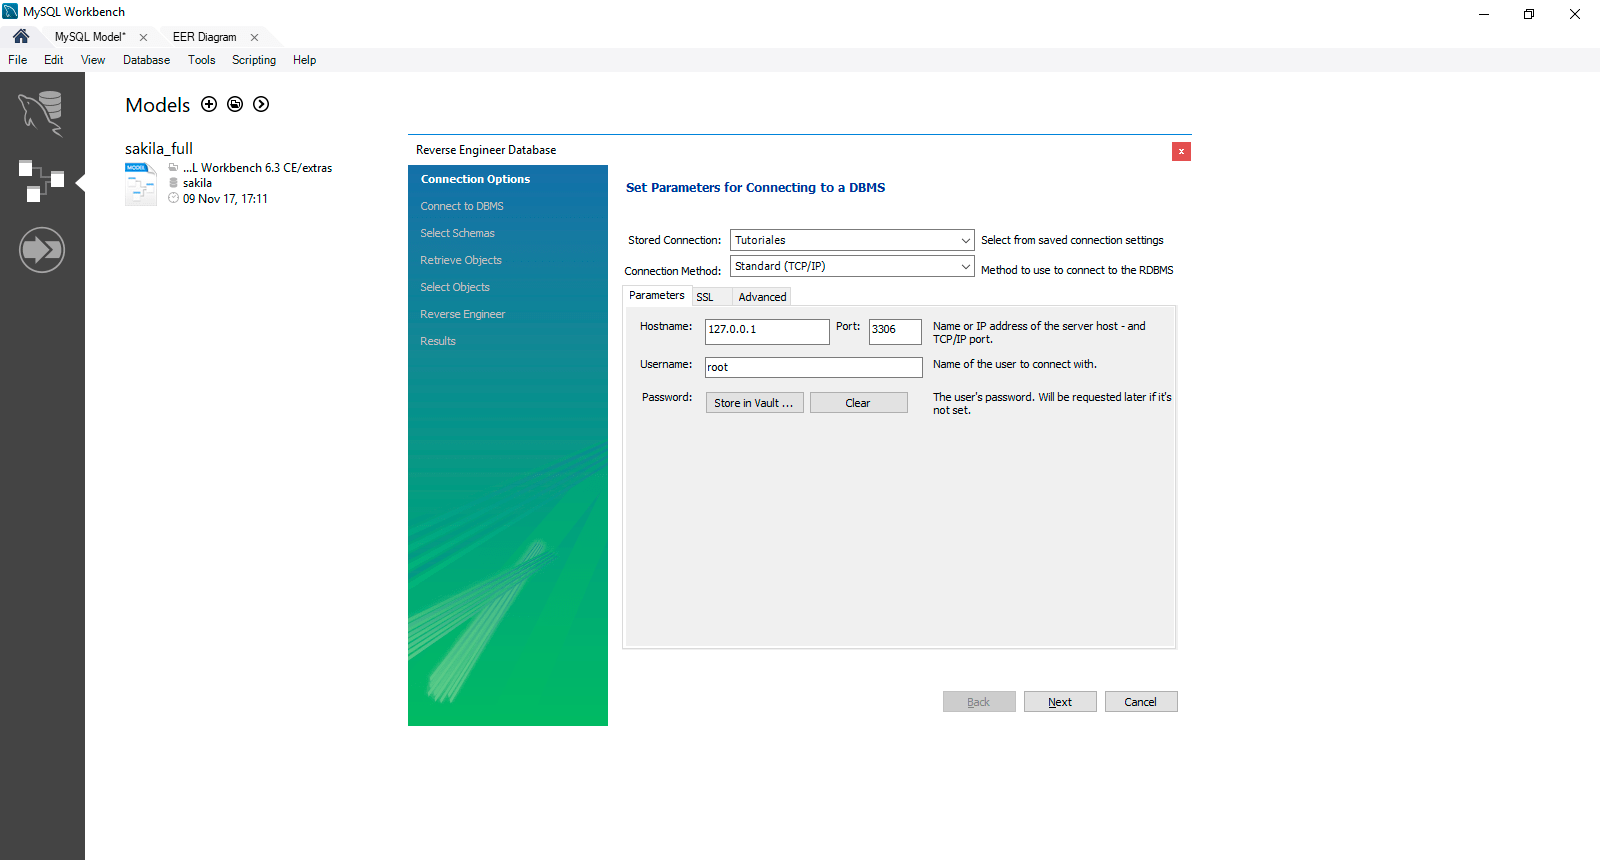Open an existing model file icon
1600x860 pixels.
pyautogui.click(x=235, y=104)
